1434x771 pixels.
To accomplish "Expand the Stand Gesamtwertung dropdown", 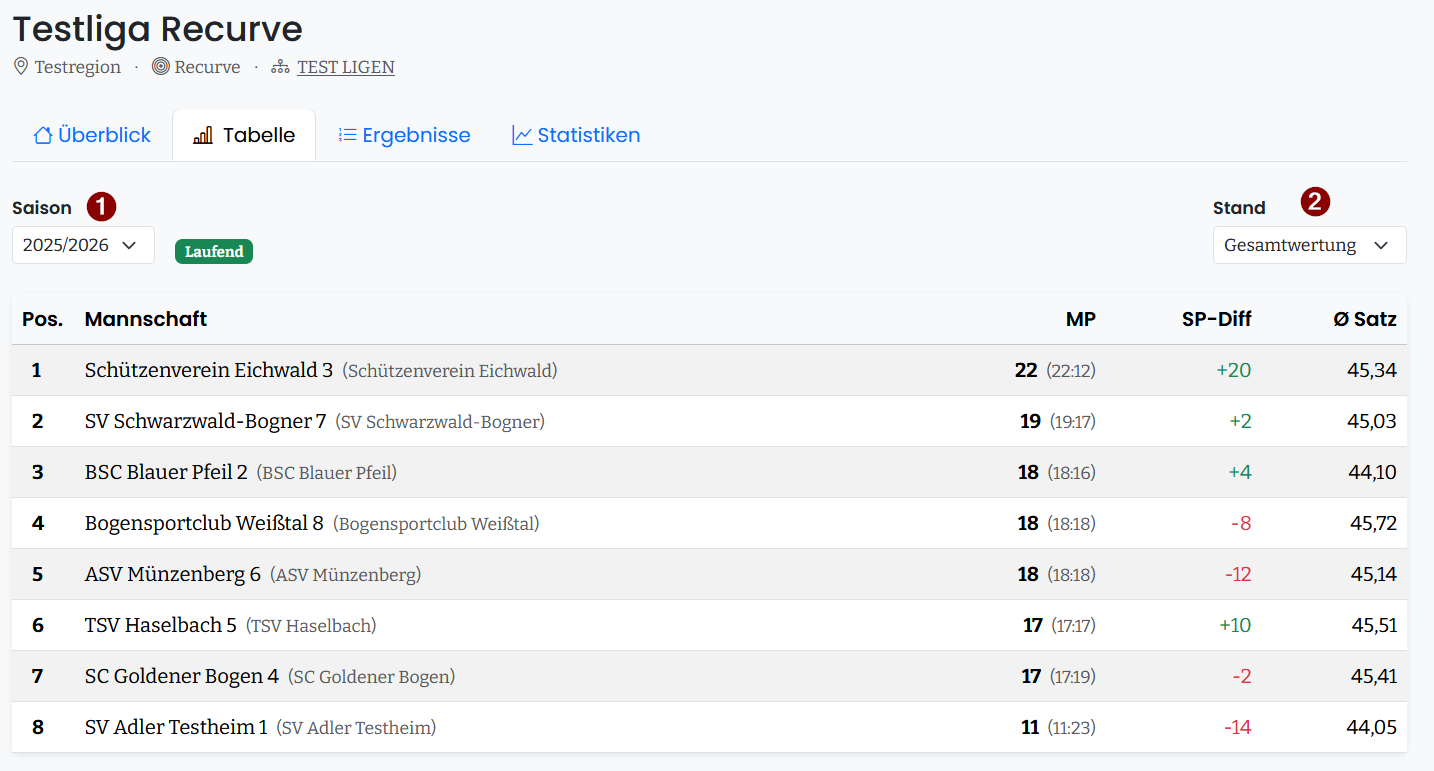I will click(1309, 245).
